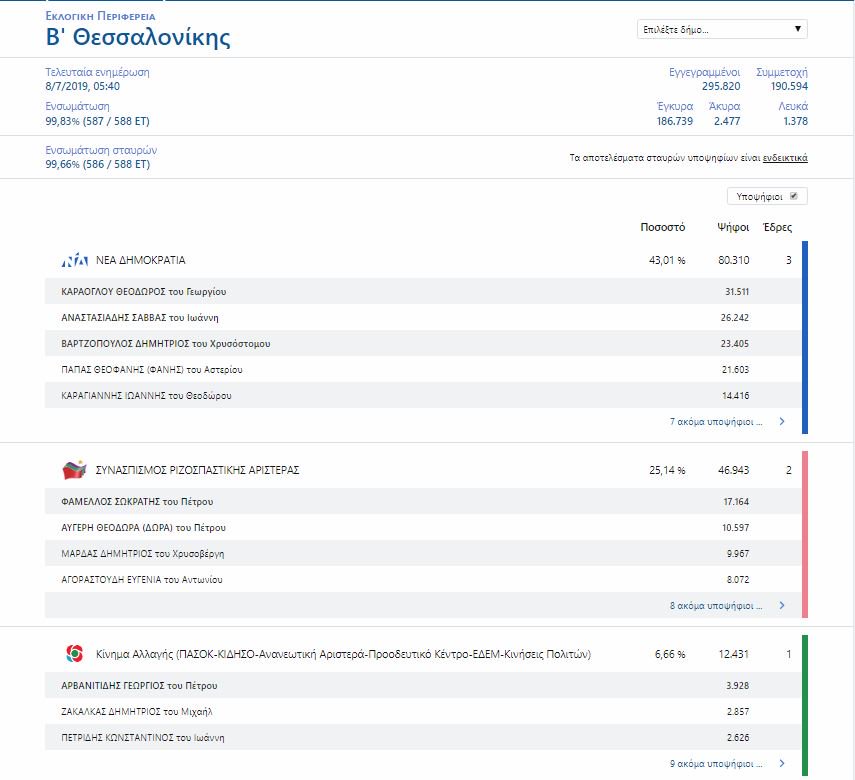
Task: Click the Νέα Δημοκρατία party logo
Action: point(75,260)
